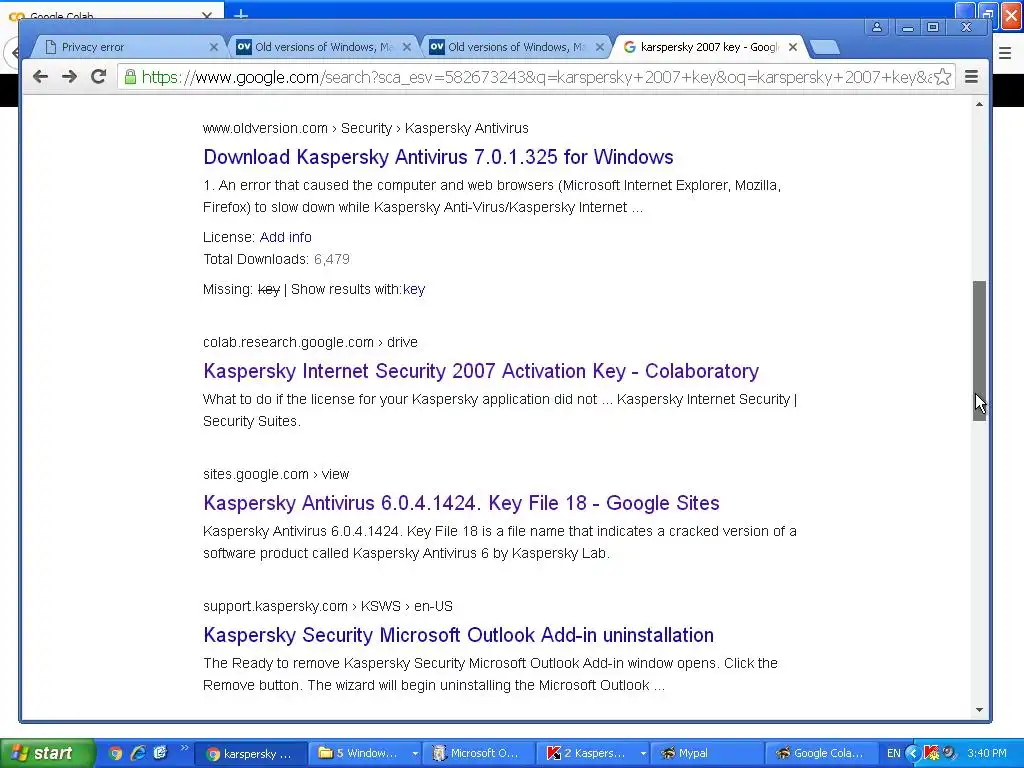Switch to the first Old versions of Windows tab

(x=323, y=47)
